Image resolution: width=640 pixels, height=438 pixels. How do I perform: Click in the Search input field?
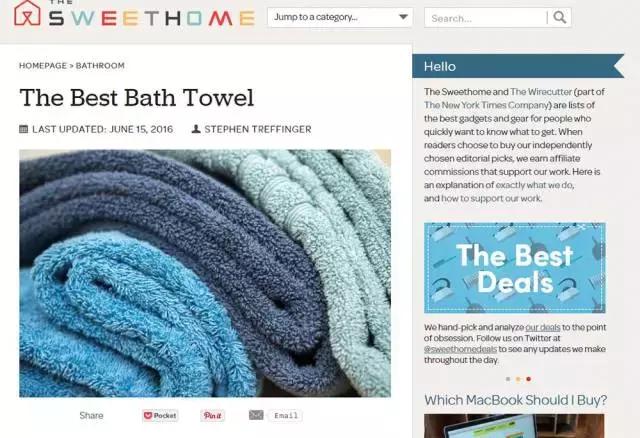[485, 18]
